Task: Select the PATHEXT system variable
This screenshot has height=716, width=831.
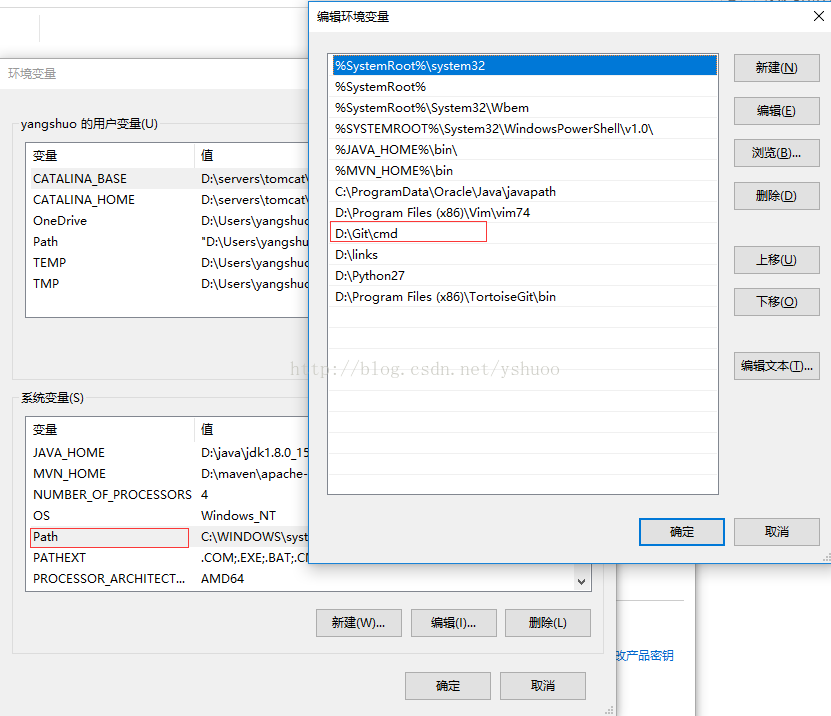Action: [168, 558]
